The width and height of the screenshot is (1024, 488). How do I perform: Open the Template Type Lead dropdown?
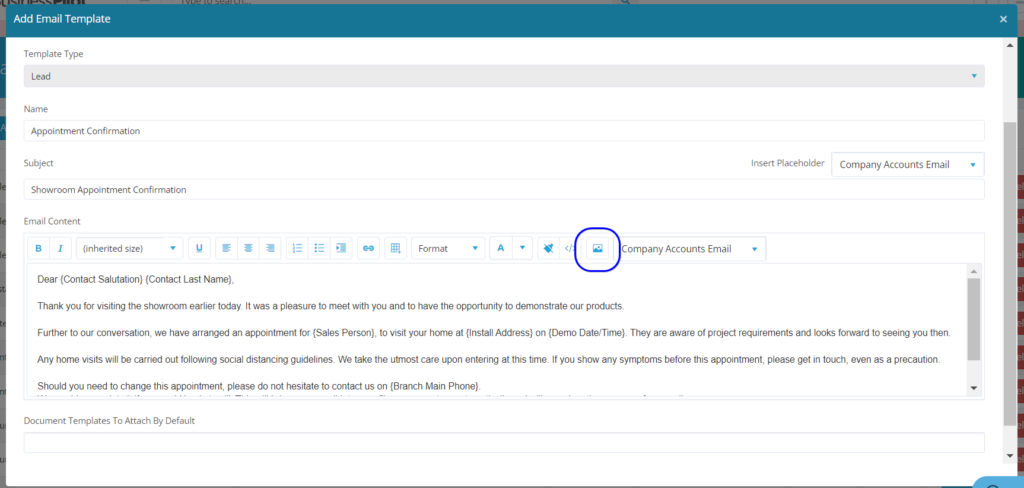point(503,76)
